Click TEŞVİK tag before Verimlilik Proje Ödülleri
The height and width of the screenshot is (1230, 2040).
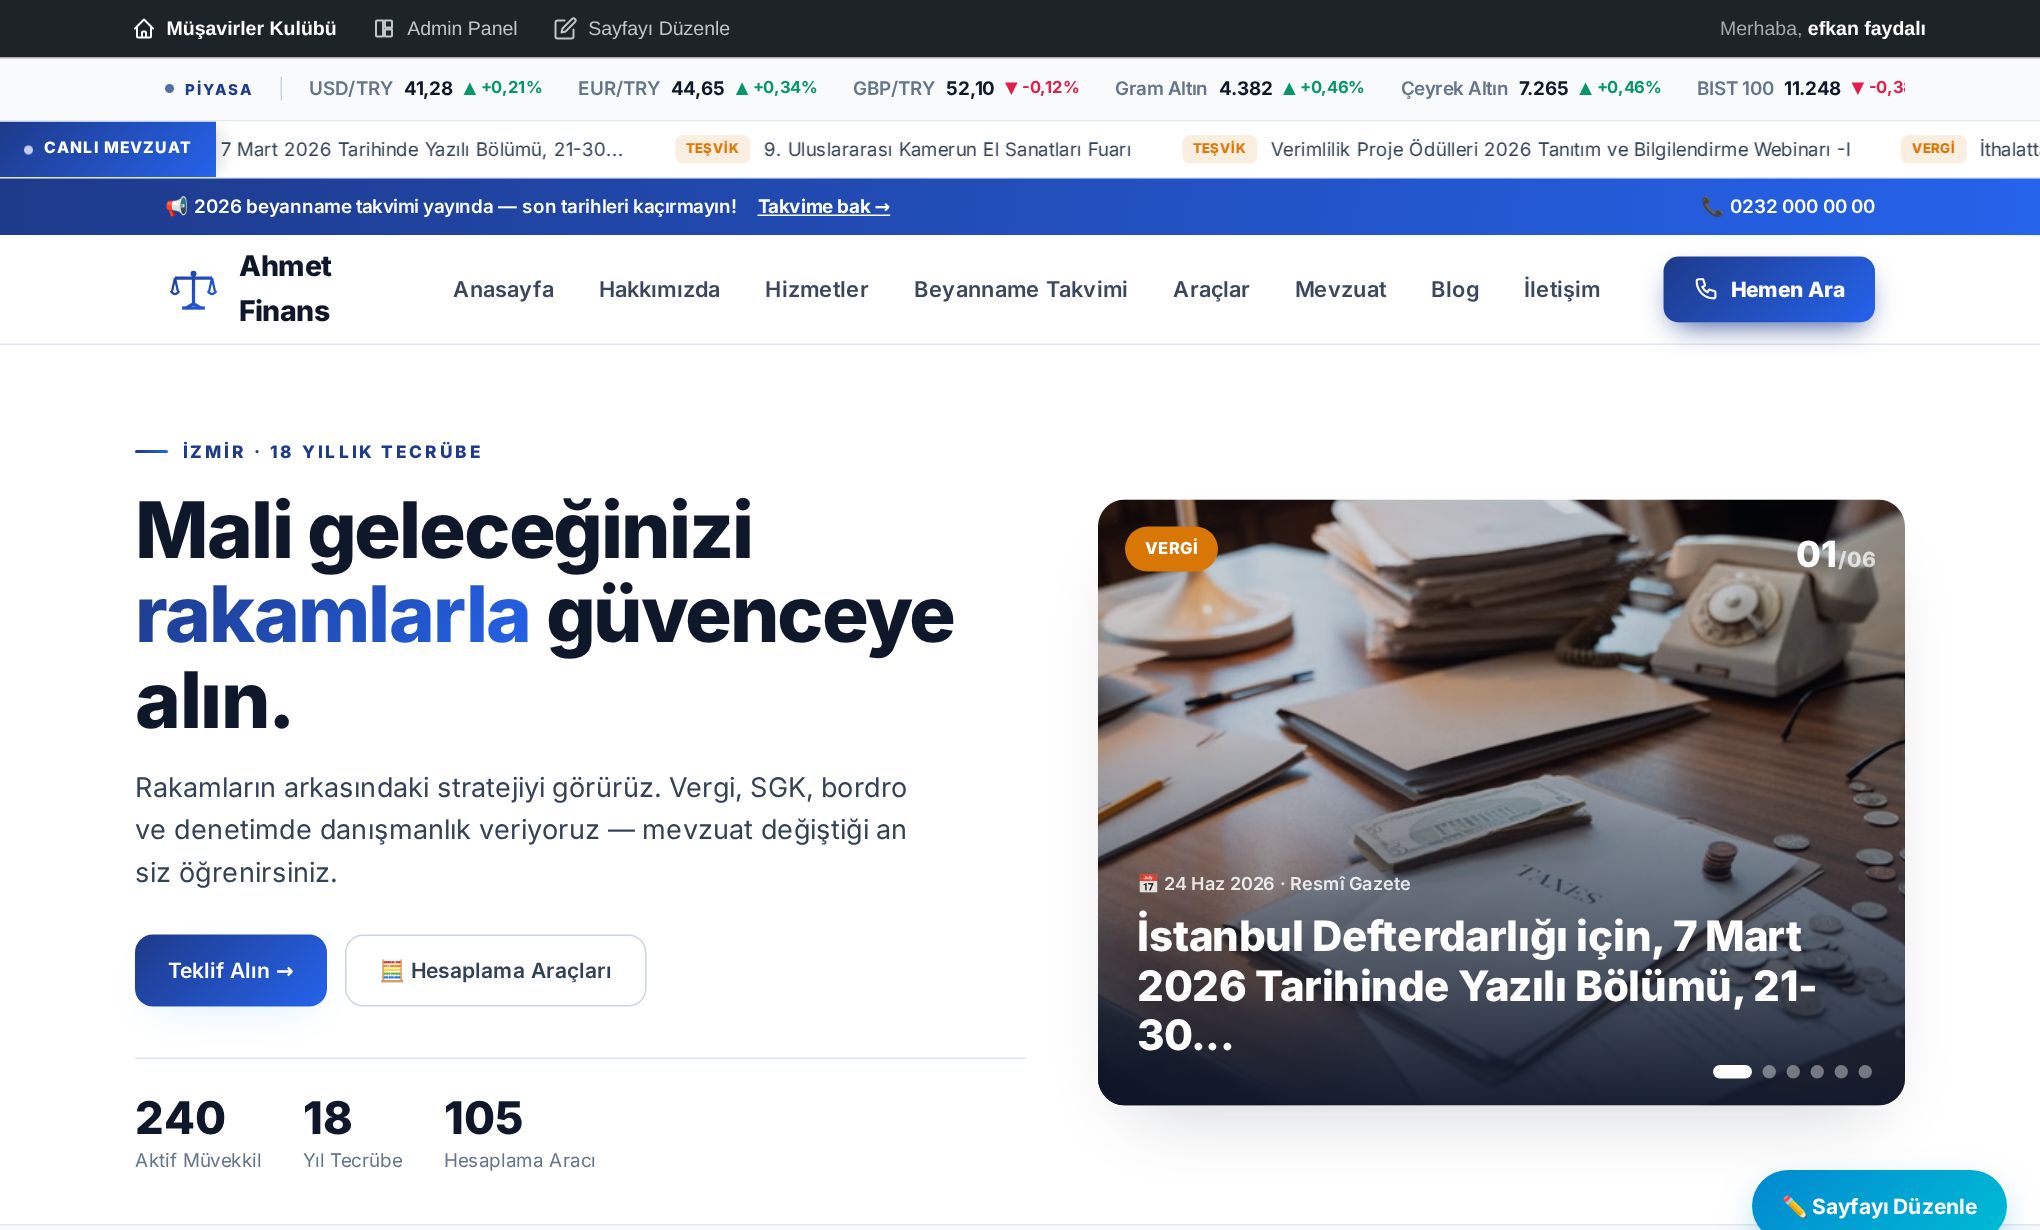tap(1219, 149)
